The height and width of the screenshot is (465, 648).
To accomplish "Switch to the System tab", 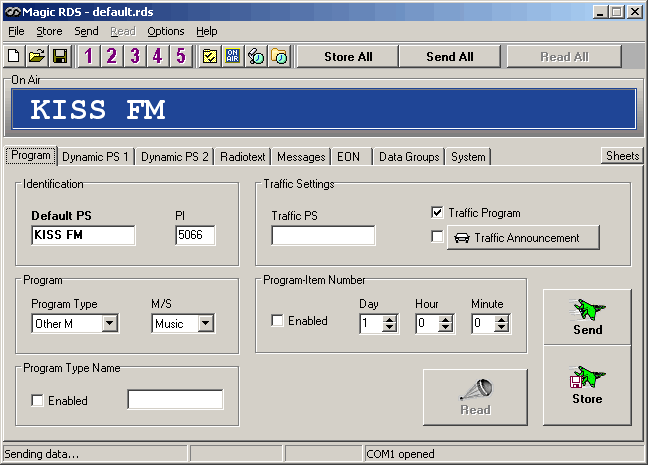I will click(468, 157).
